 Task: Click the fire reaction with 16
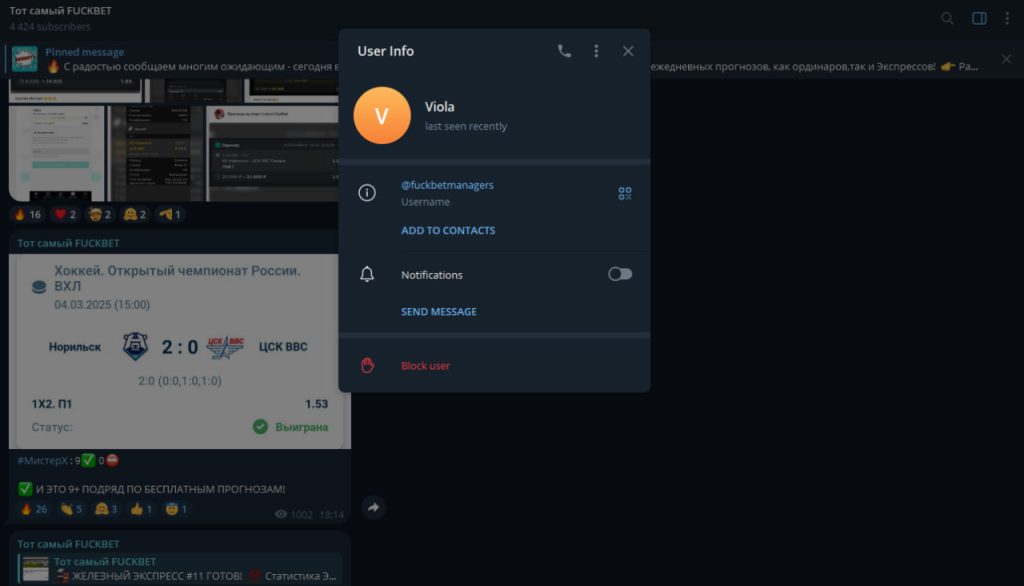[27, 214]
